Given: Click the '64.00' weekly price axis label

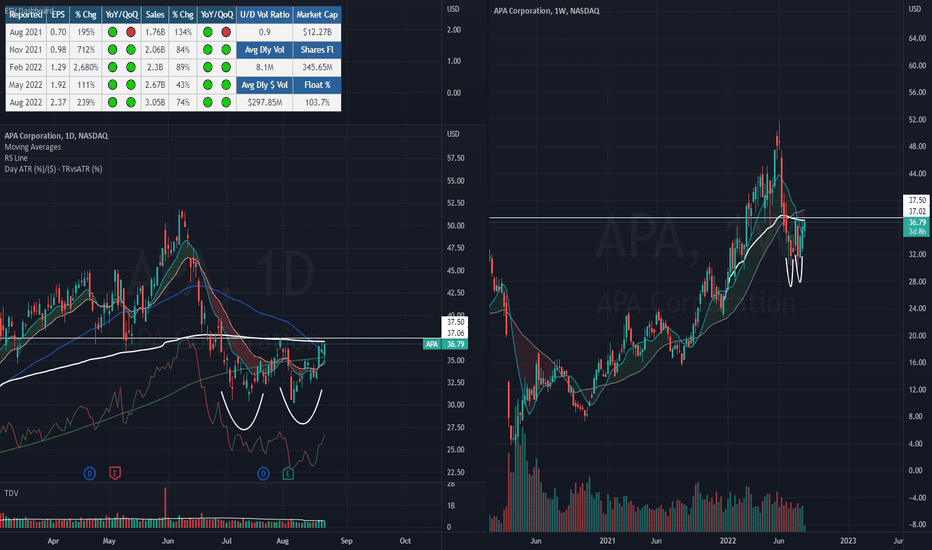Looking at the screenshot, I should coord(917,38).
